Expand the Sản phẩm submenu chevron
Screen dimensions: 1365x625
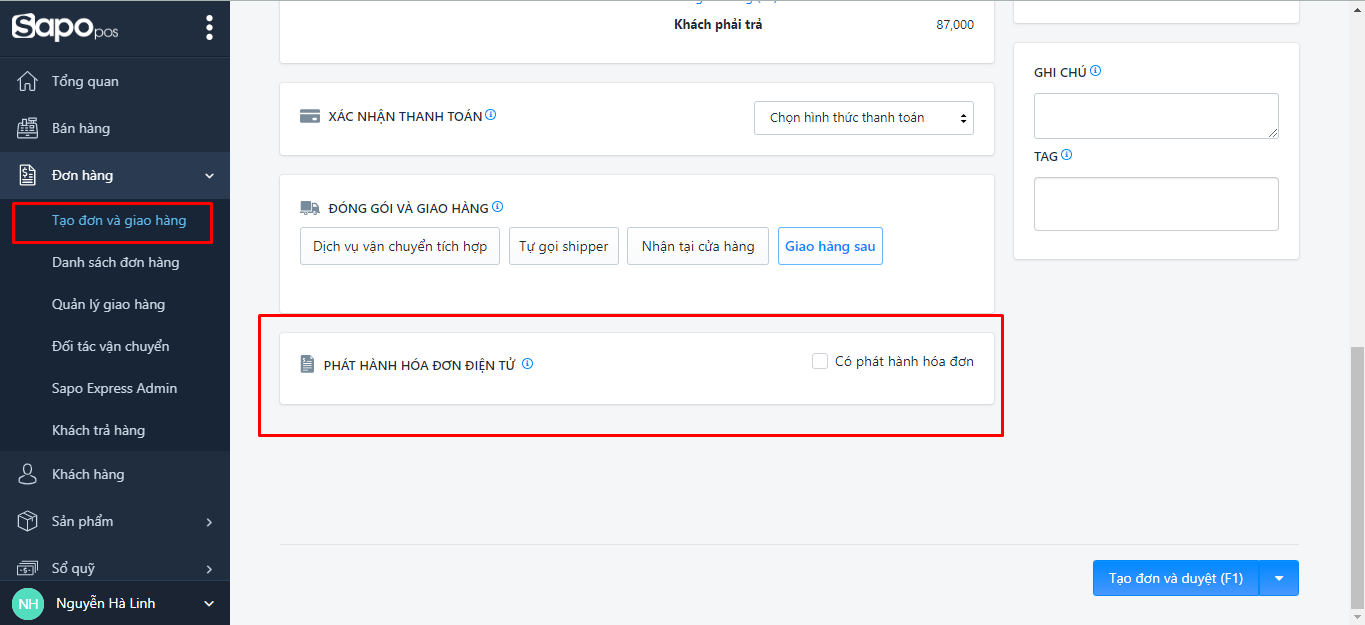tap(209, 522)
